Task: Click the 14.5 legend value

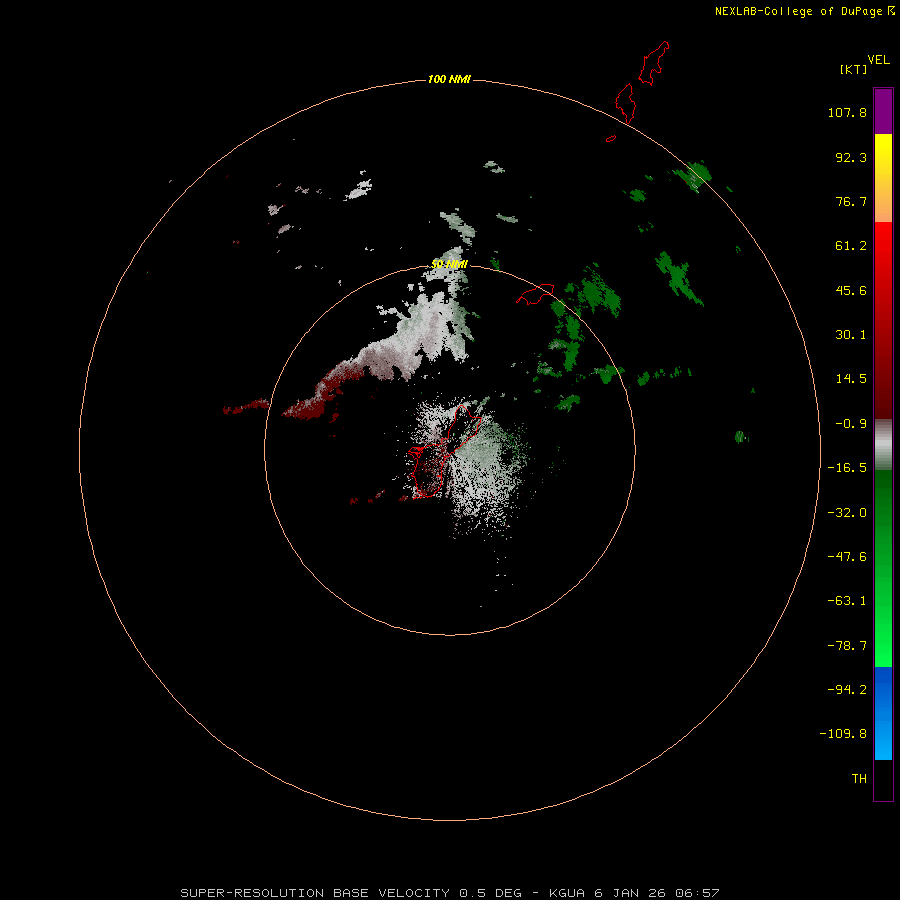Action: point(851,379)
